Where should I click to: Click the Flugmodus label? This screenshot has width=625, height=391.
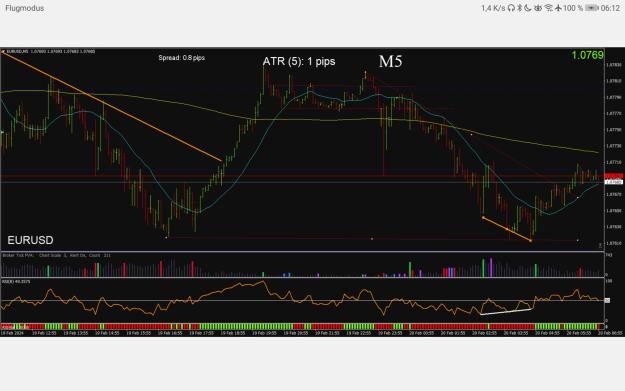click(x=25, y=8)
